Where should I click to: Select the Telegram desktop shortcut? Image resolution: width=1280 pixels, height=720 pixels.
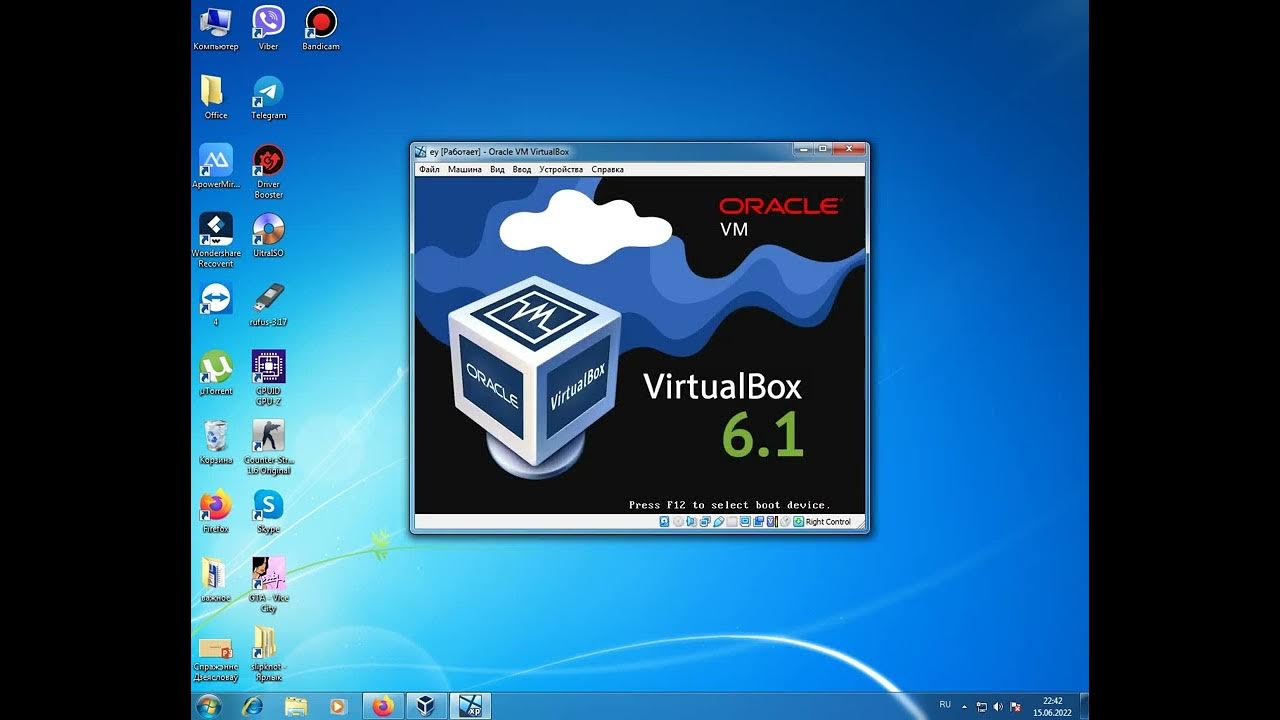point(268,97)
